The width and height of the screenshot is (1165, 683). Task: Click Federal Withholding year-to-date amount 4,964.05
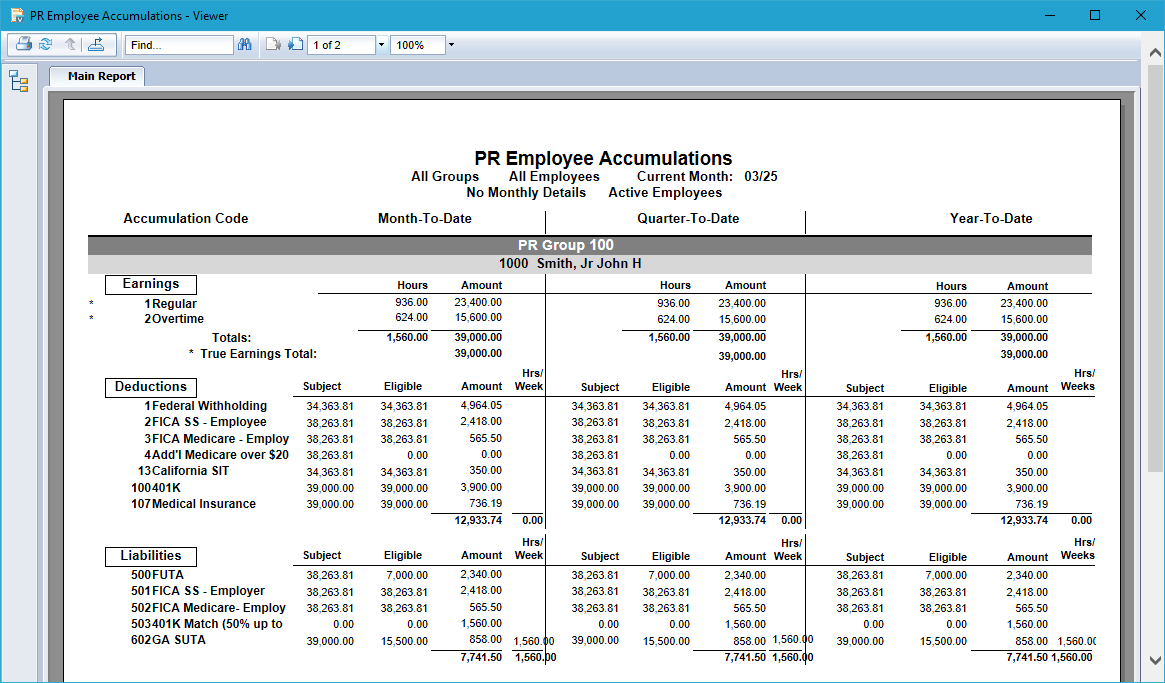[x=1027, y=407]
